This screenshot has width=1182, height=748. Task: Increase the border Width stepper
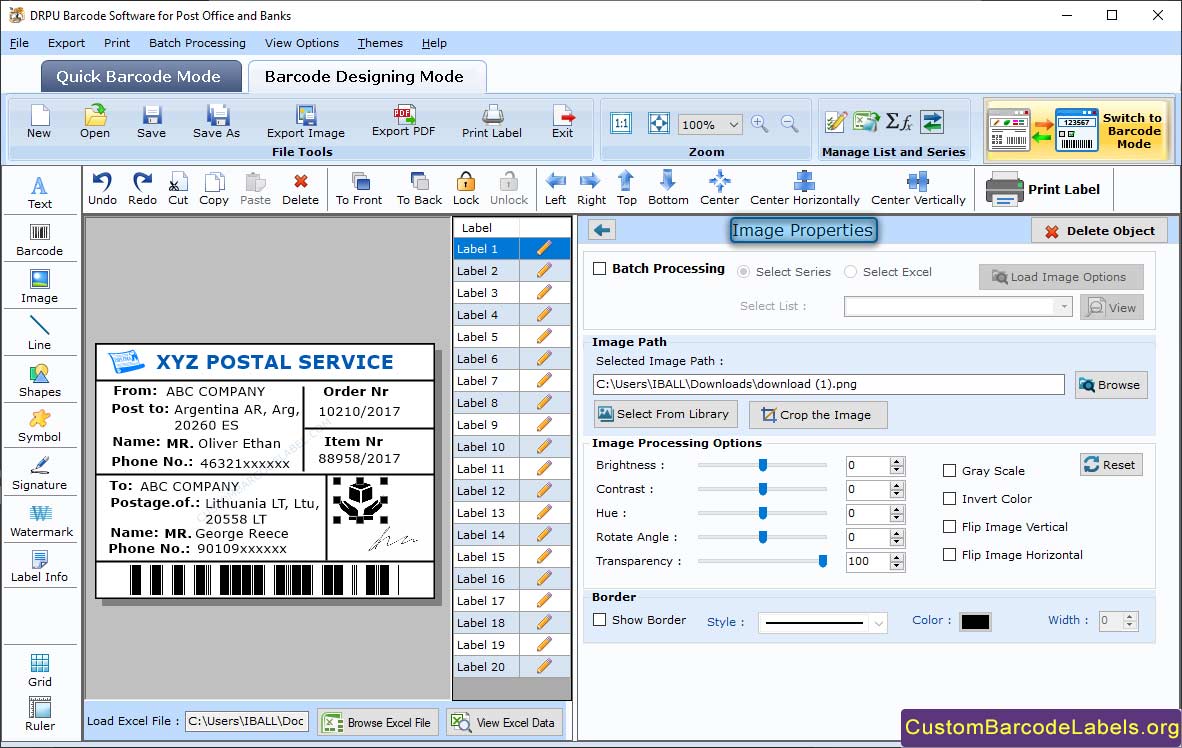1129,617
